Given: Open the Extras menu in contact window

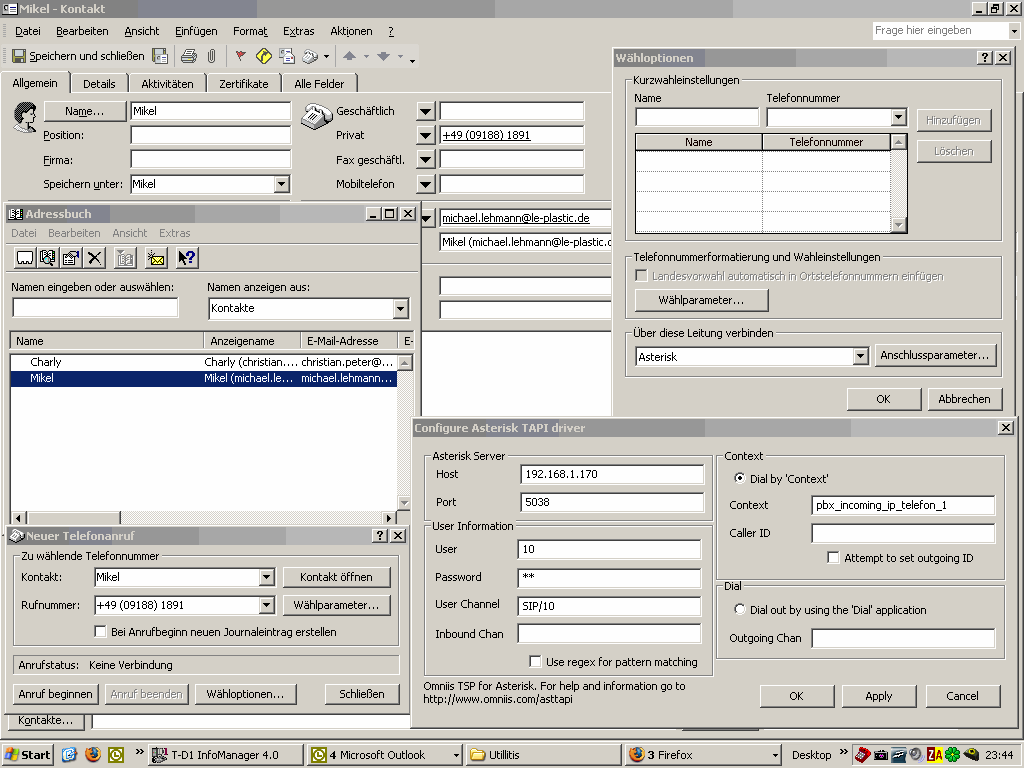Looking at the screenshot, I should tap(298, 31).
